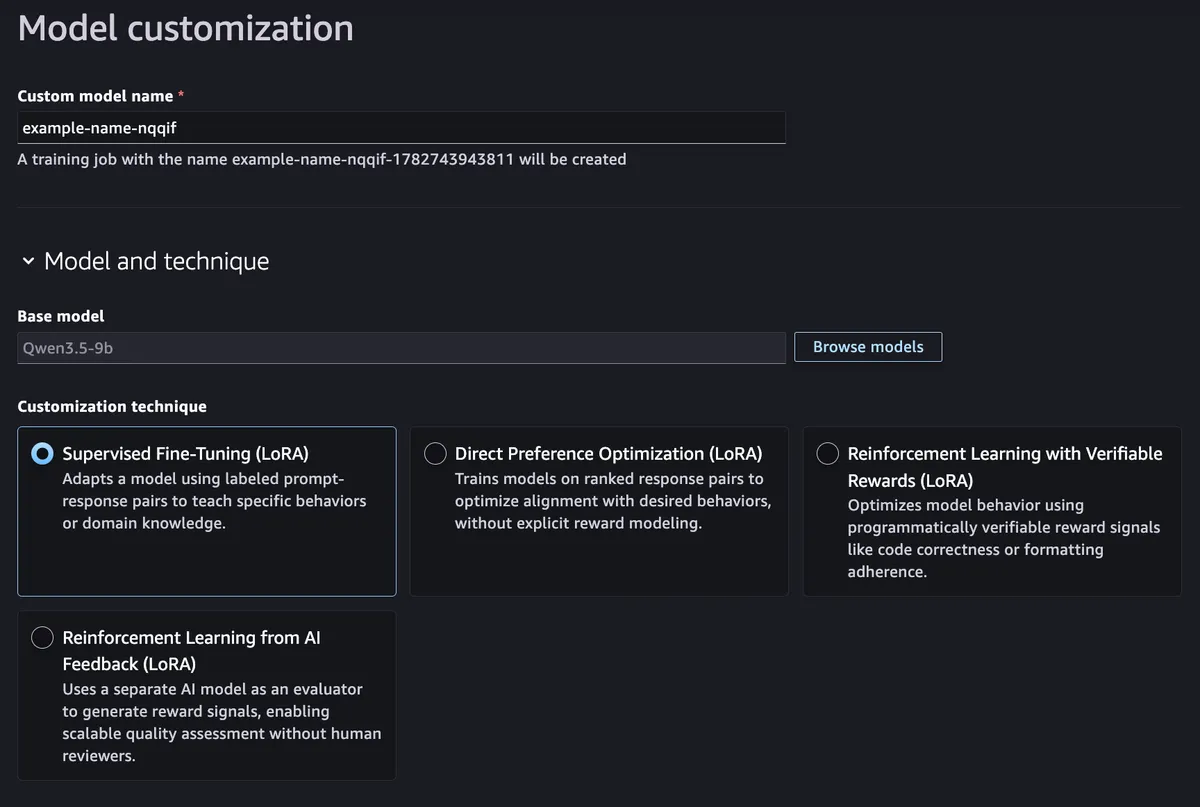
Task: Click the Reinforcement Learning with Verifiable Rewards title
Action: coord(1005,467)
